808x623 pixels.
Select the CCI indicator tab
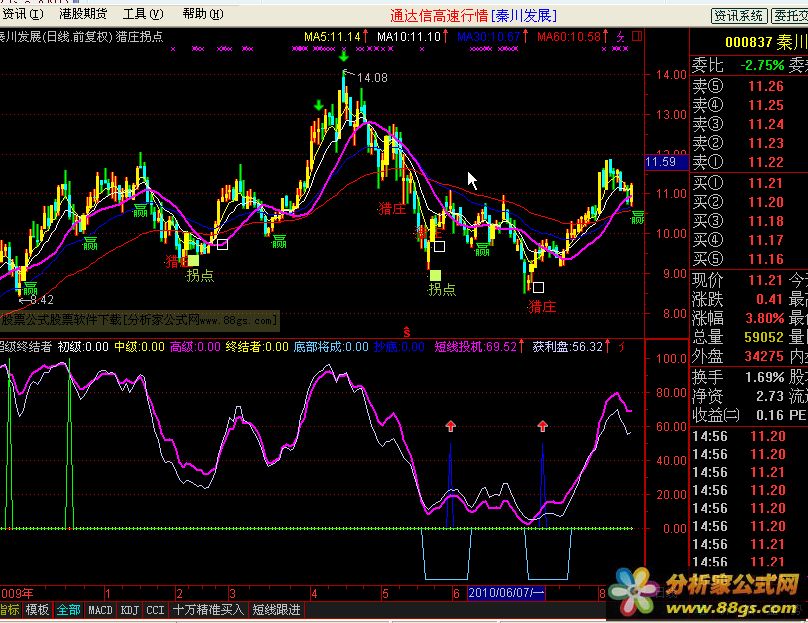pos(156,610)
